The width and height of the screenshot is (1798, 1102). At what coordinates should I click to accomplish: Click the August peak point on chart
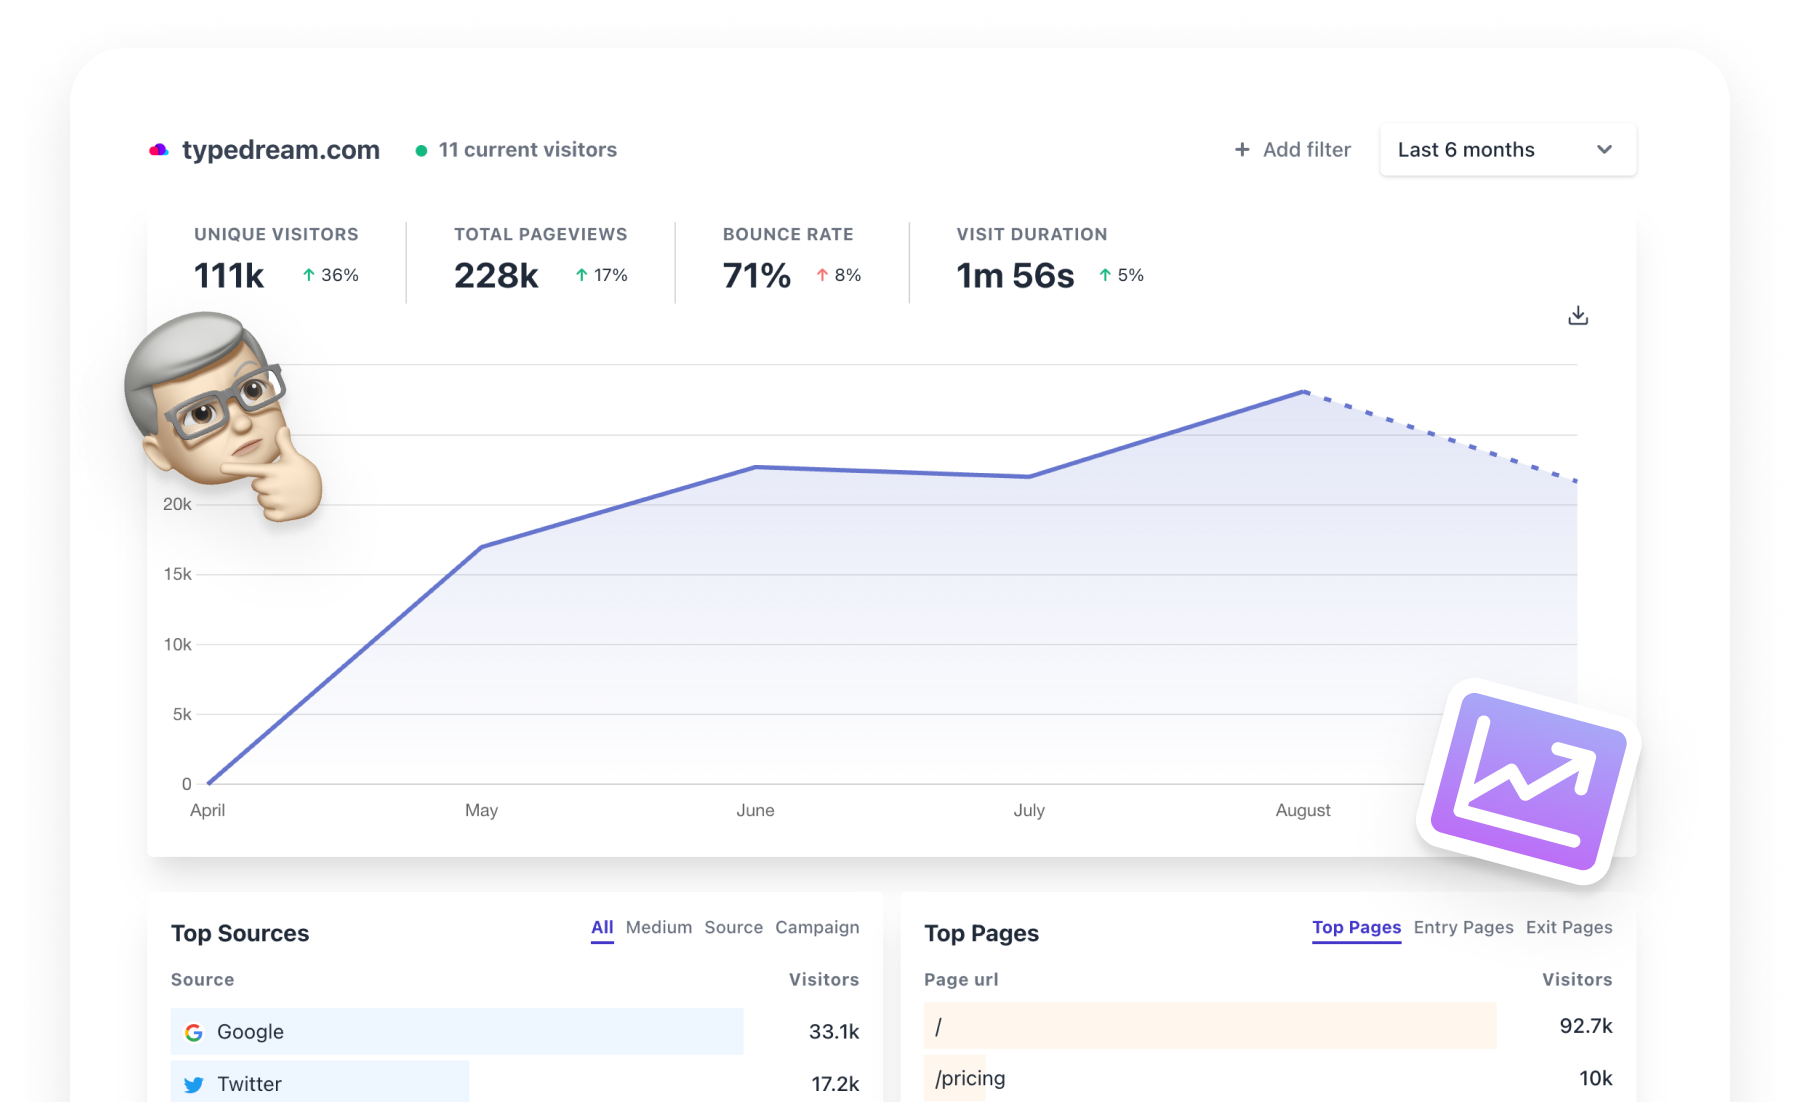(1303, 391)
